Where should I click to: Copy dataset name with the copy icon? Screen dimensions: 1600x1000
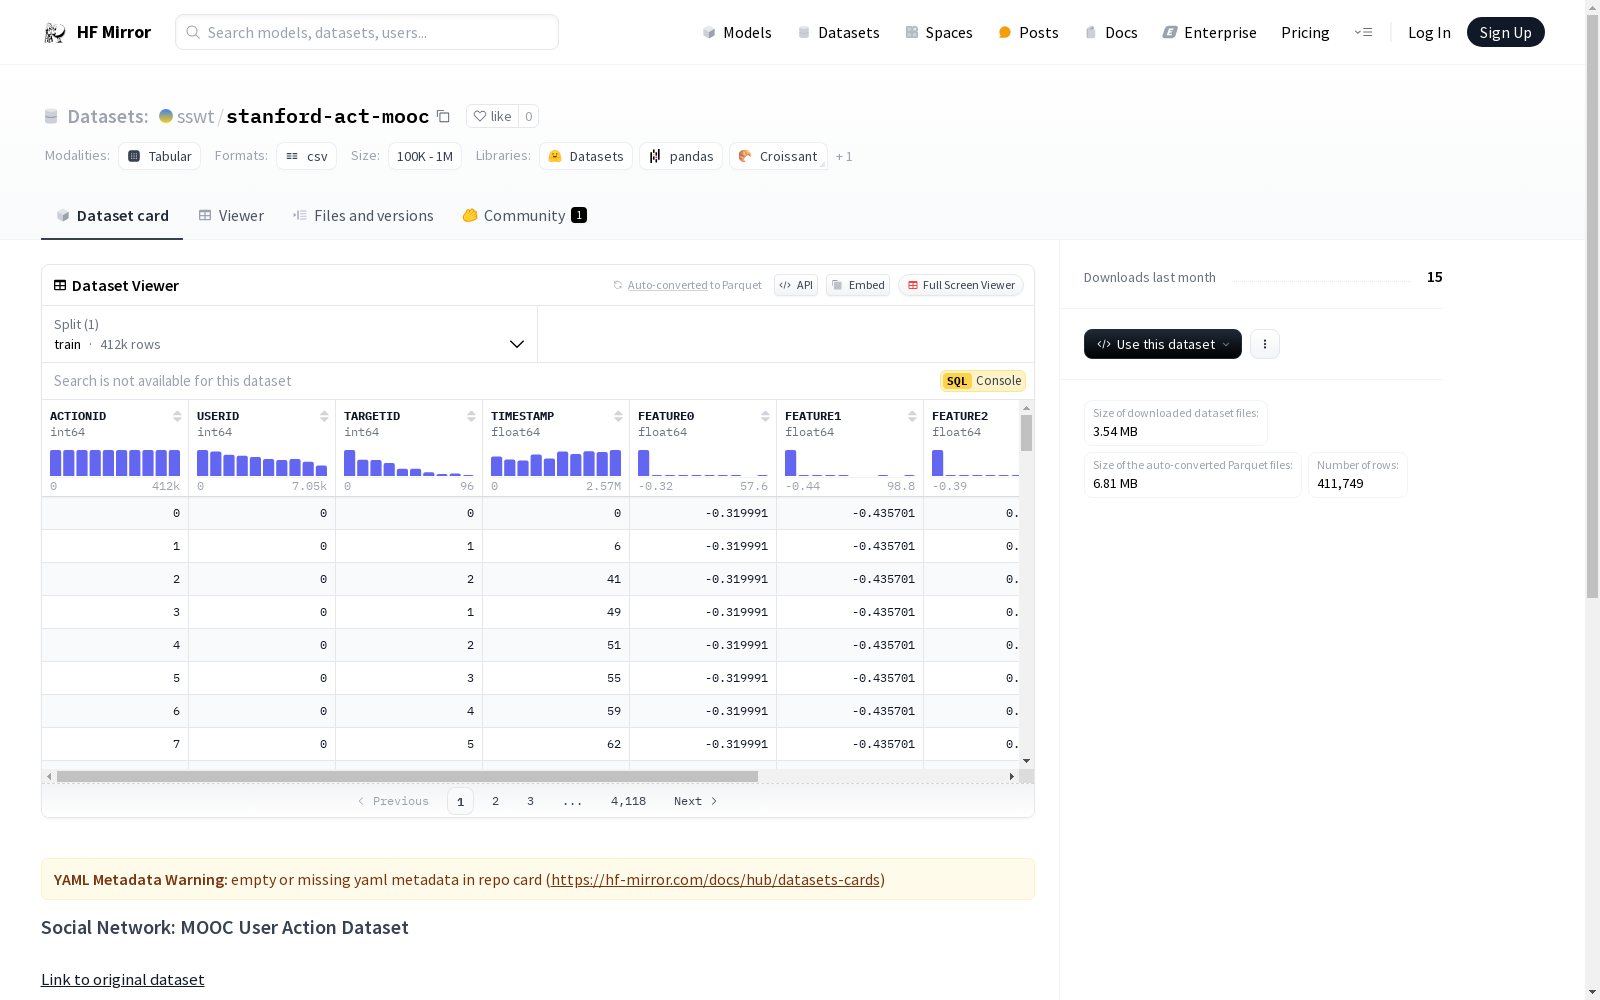click(443, 116)
